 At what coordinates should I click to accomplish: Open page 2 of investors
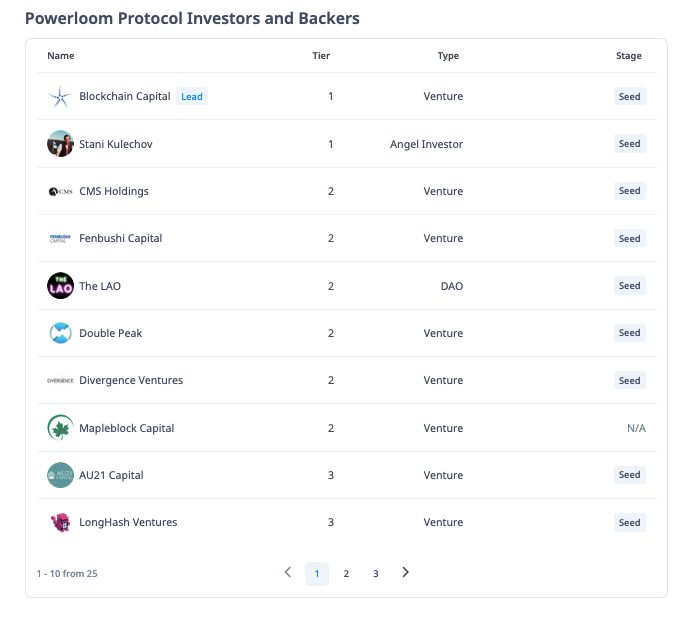point(346,574)
